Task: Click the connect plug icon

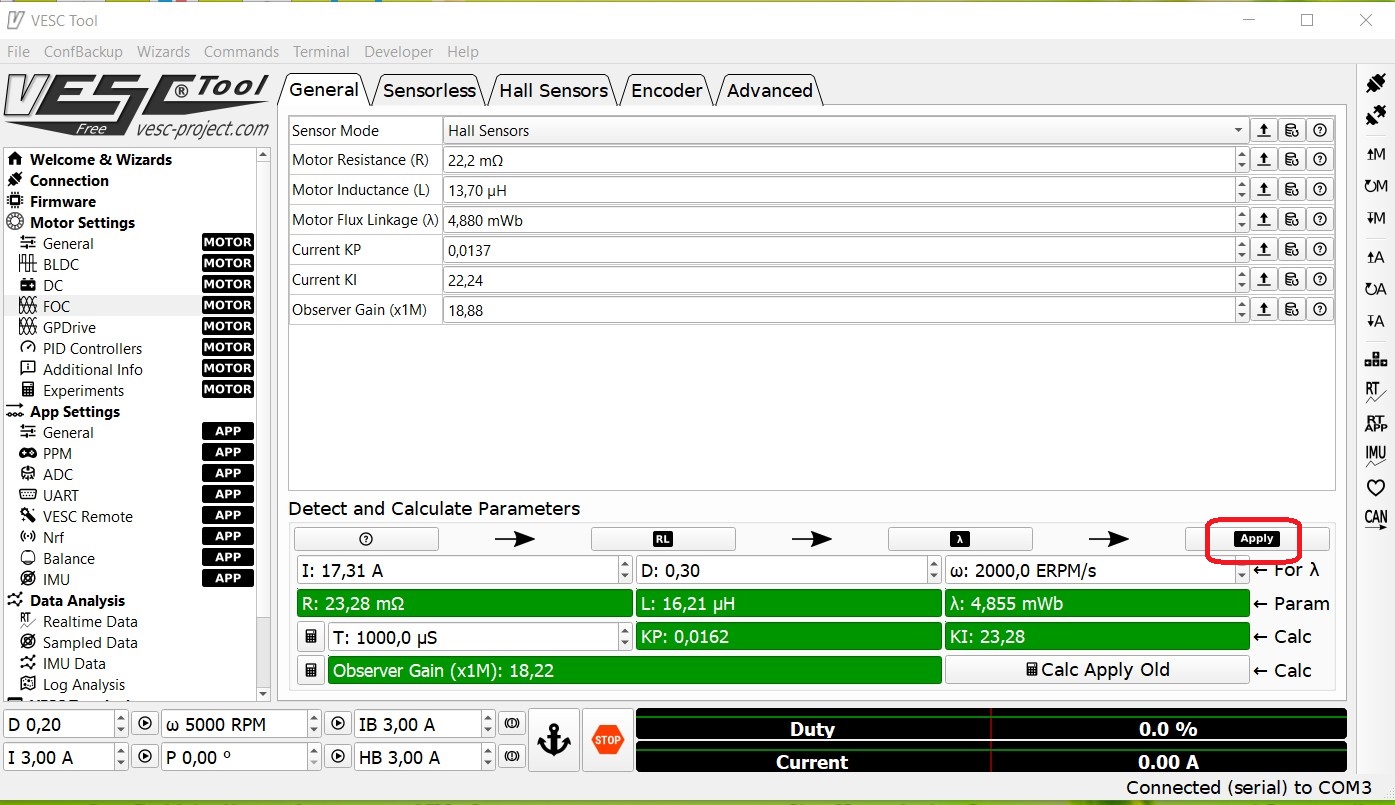Action: point(1376,82)
